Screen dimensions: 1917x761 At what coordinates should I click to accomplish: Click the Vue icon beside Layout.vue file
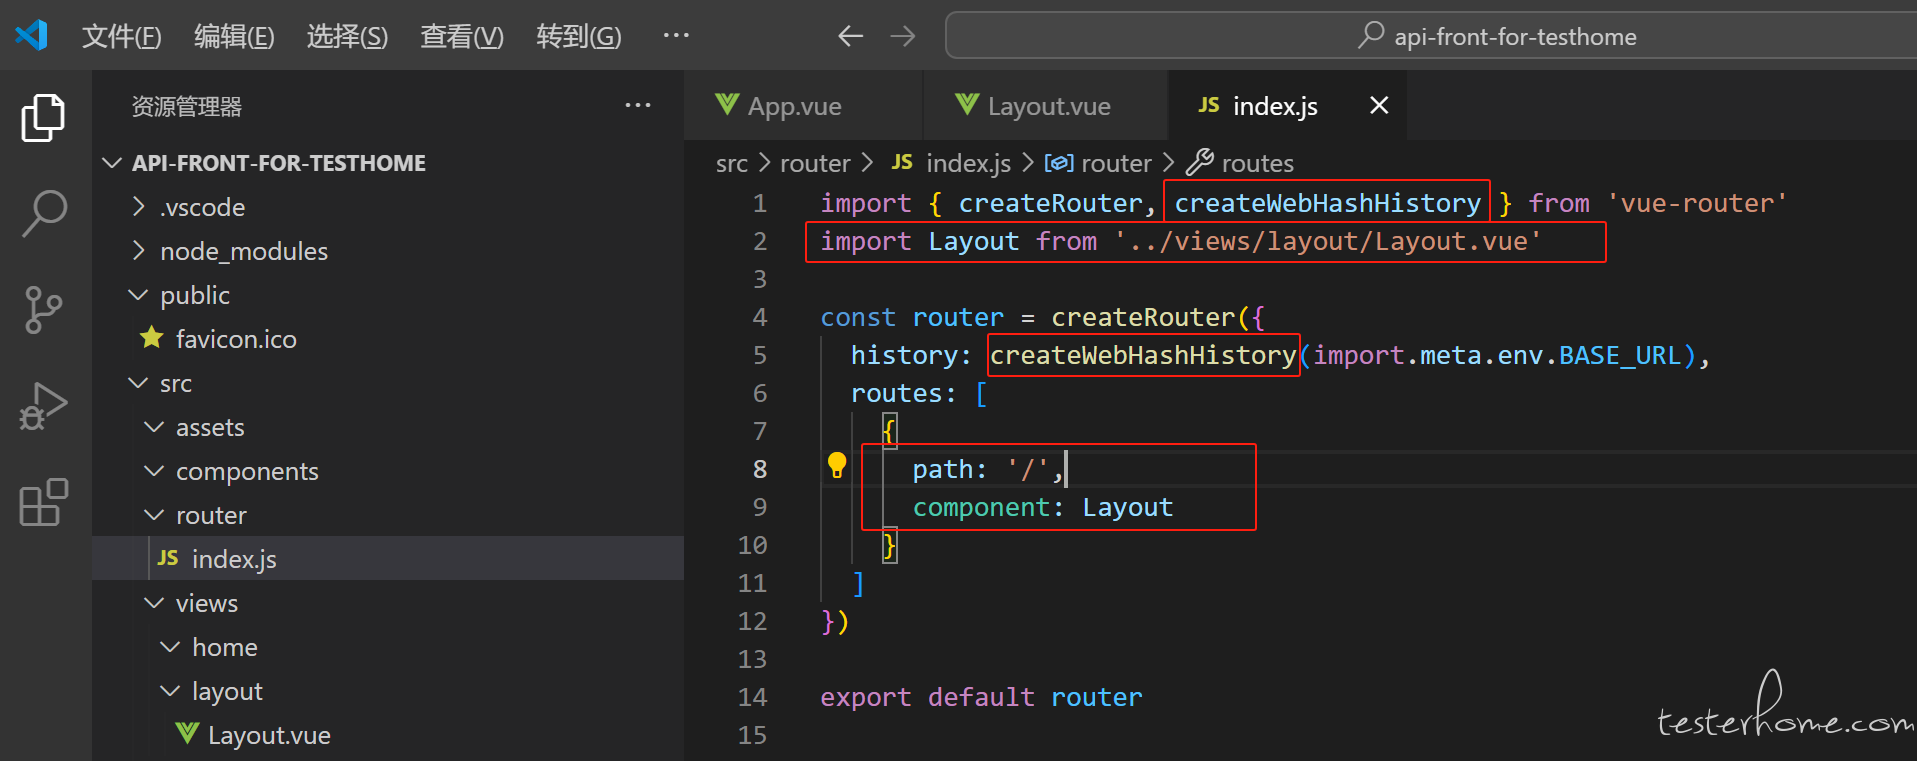187,734
